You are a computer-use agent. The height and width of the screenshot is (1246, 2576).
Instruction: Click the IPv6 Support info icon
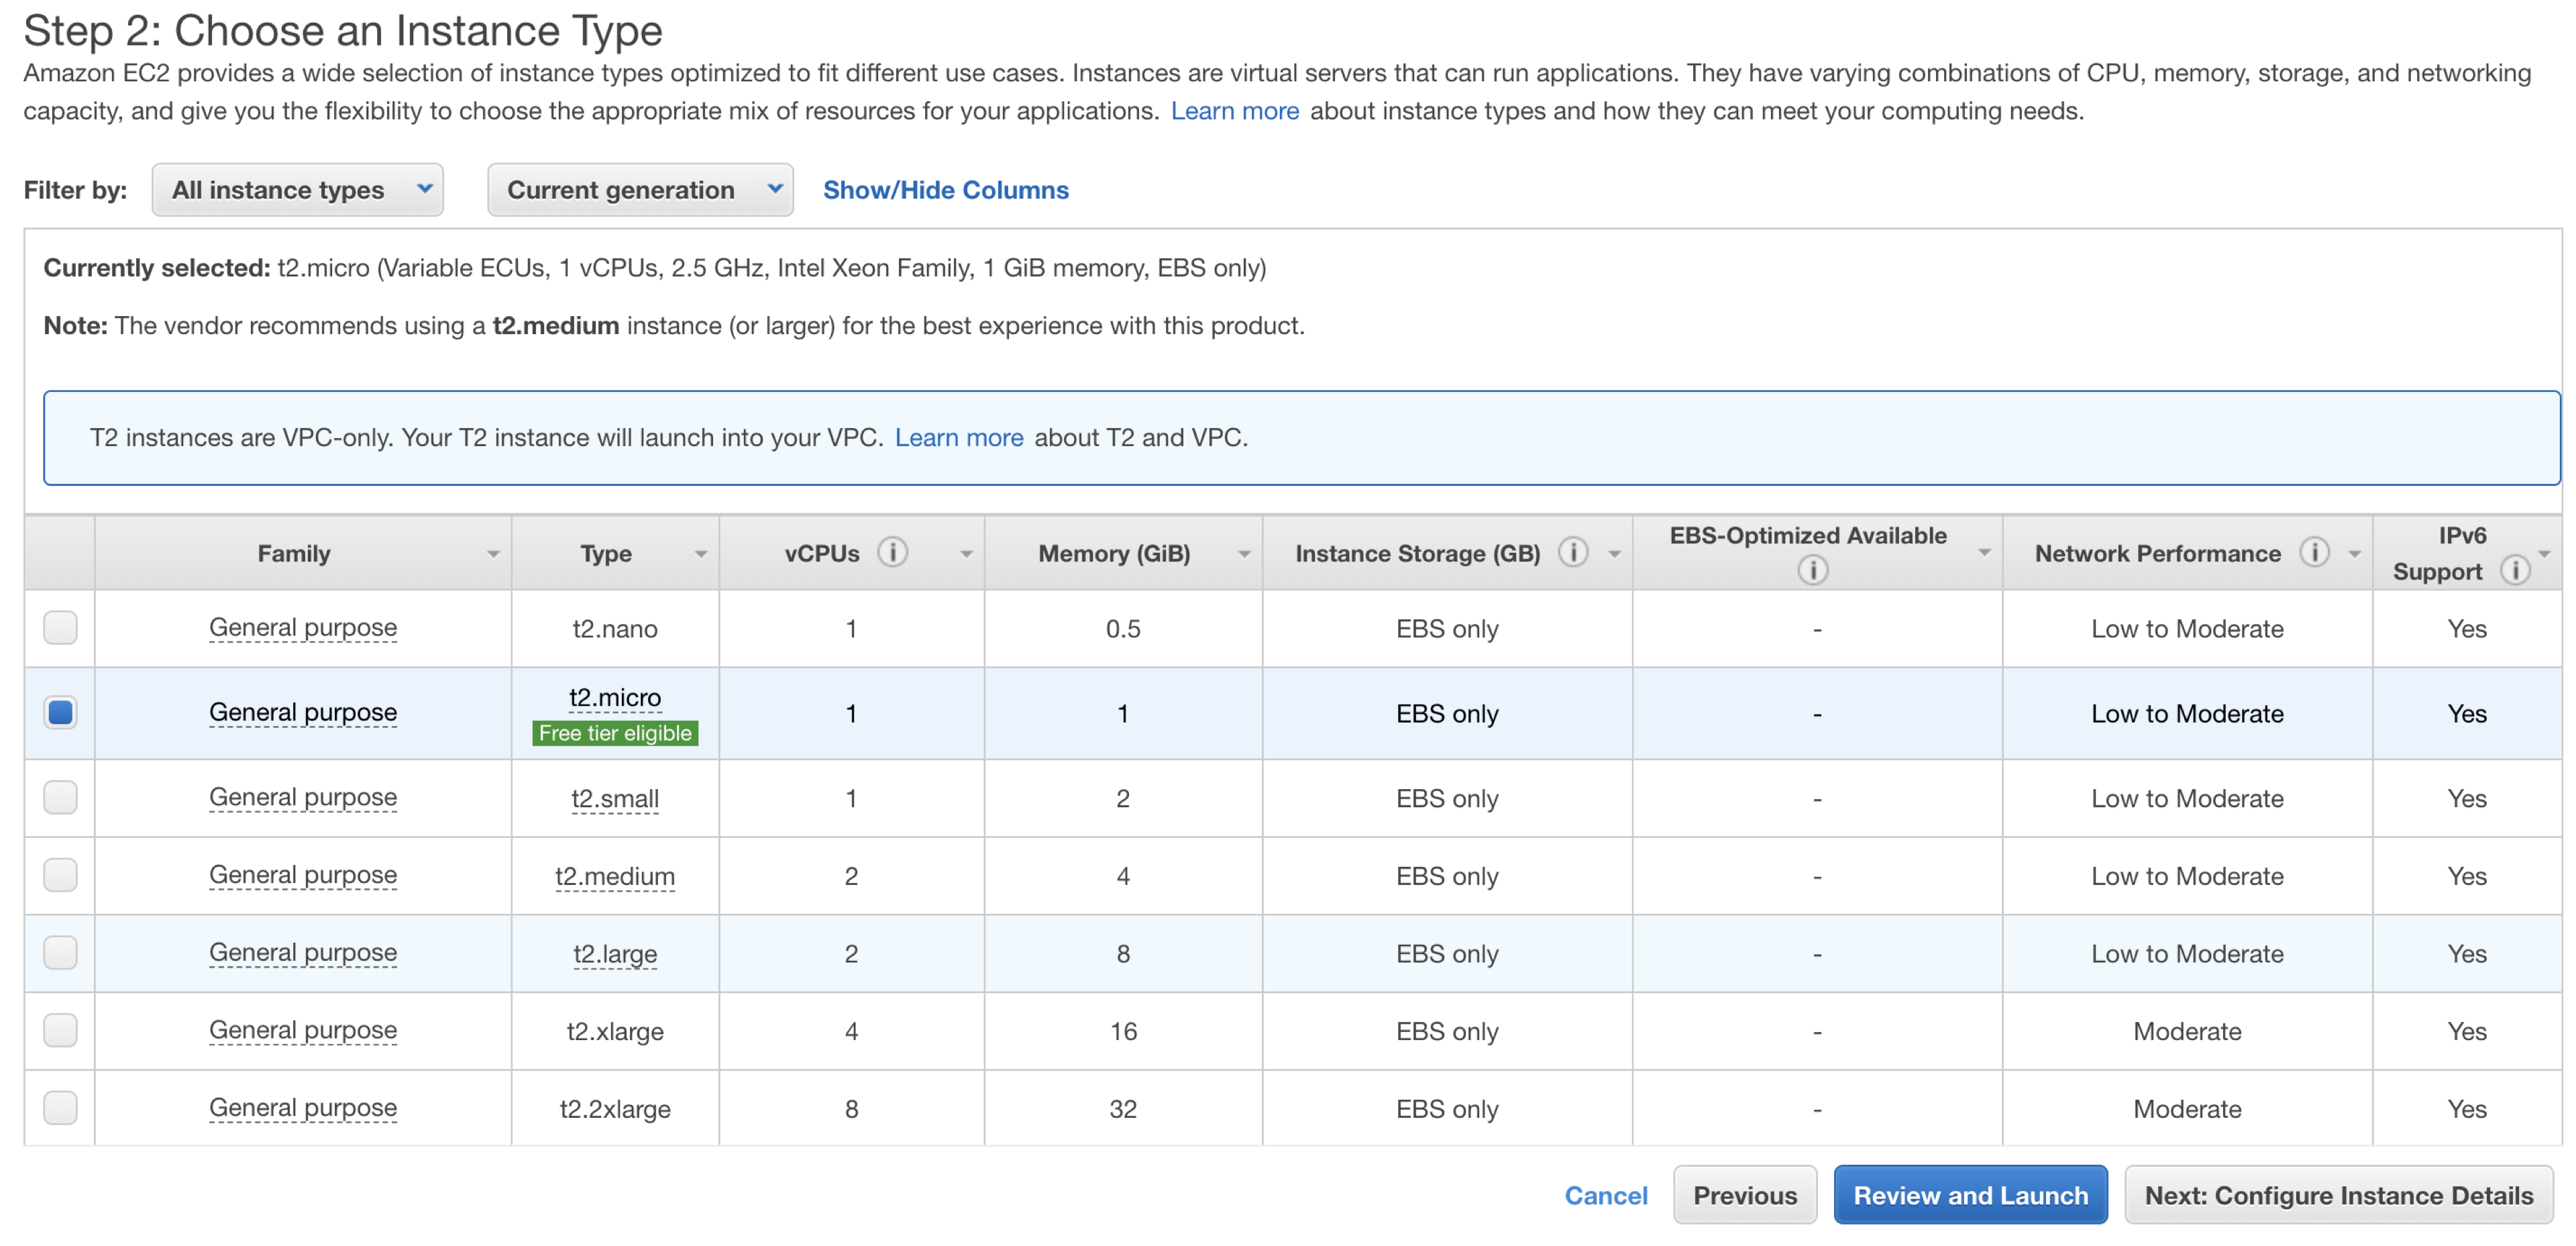(2514, 570)
